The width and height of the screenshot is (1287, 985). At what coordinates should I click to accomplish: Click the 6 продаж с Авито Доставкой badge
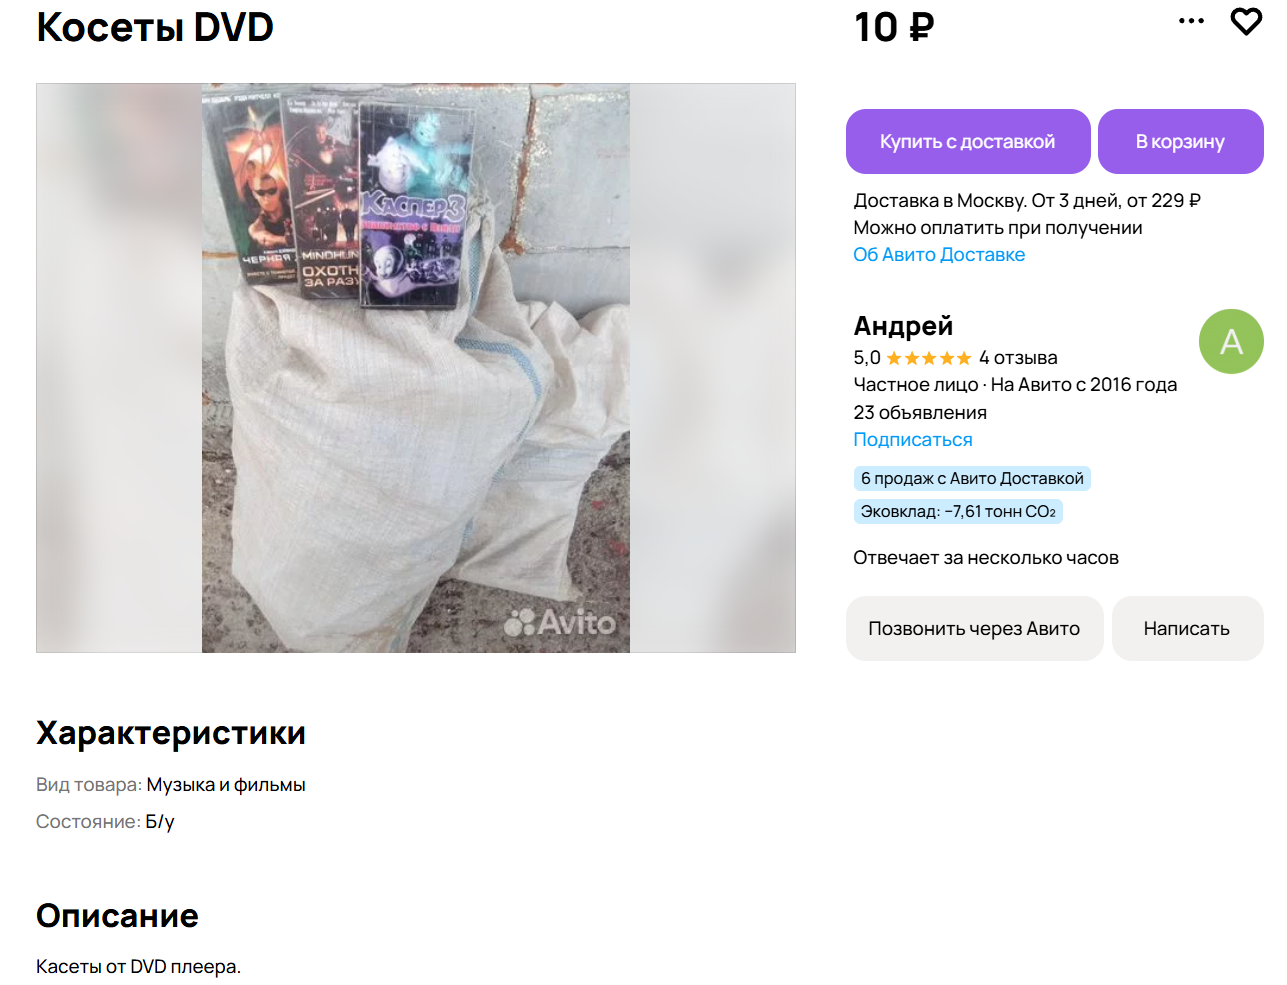[x=972, y=478]
